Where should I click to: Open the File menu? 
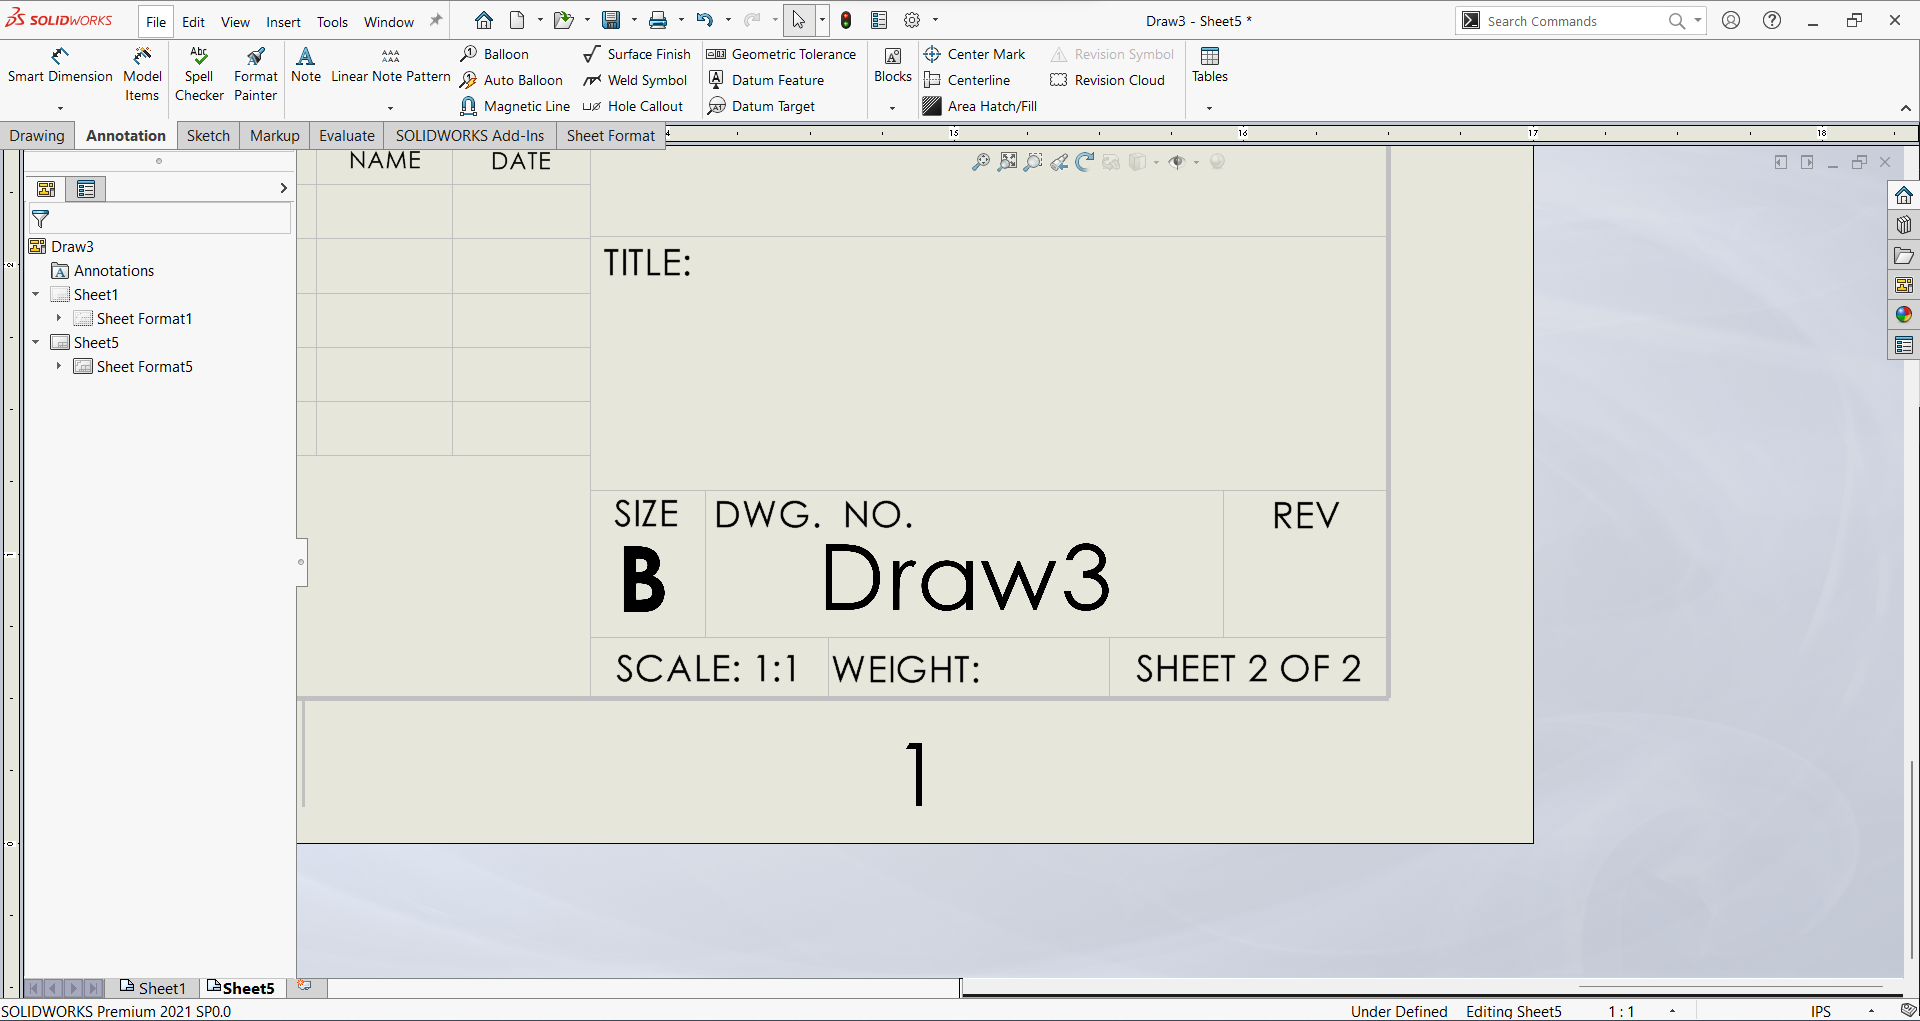click(156, 22)
